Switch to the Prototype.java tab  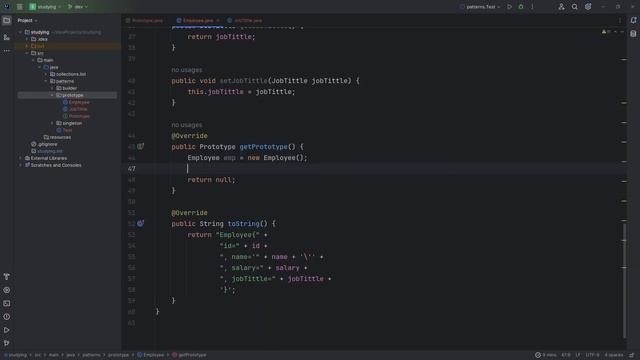(144, 20)
